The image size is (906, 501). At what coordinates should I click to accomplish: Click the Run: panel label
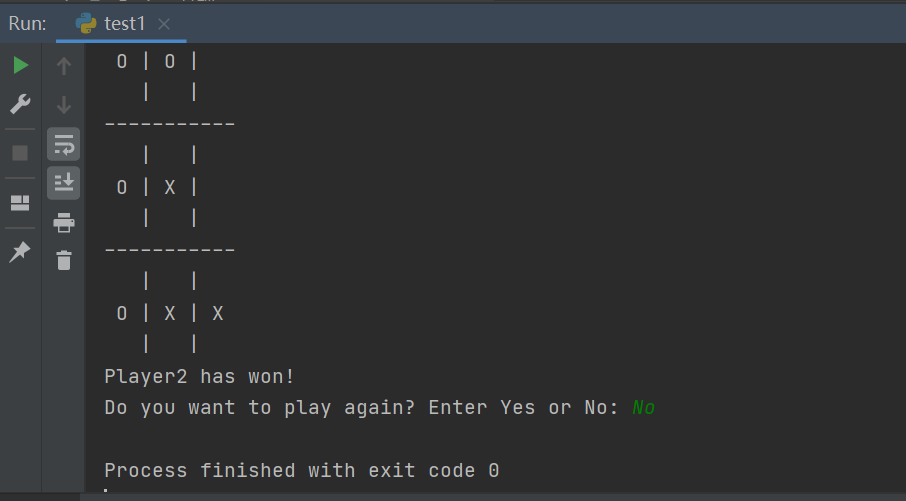[27, 24]
